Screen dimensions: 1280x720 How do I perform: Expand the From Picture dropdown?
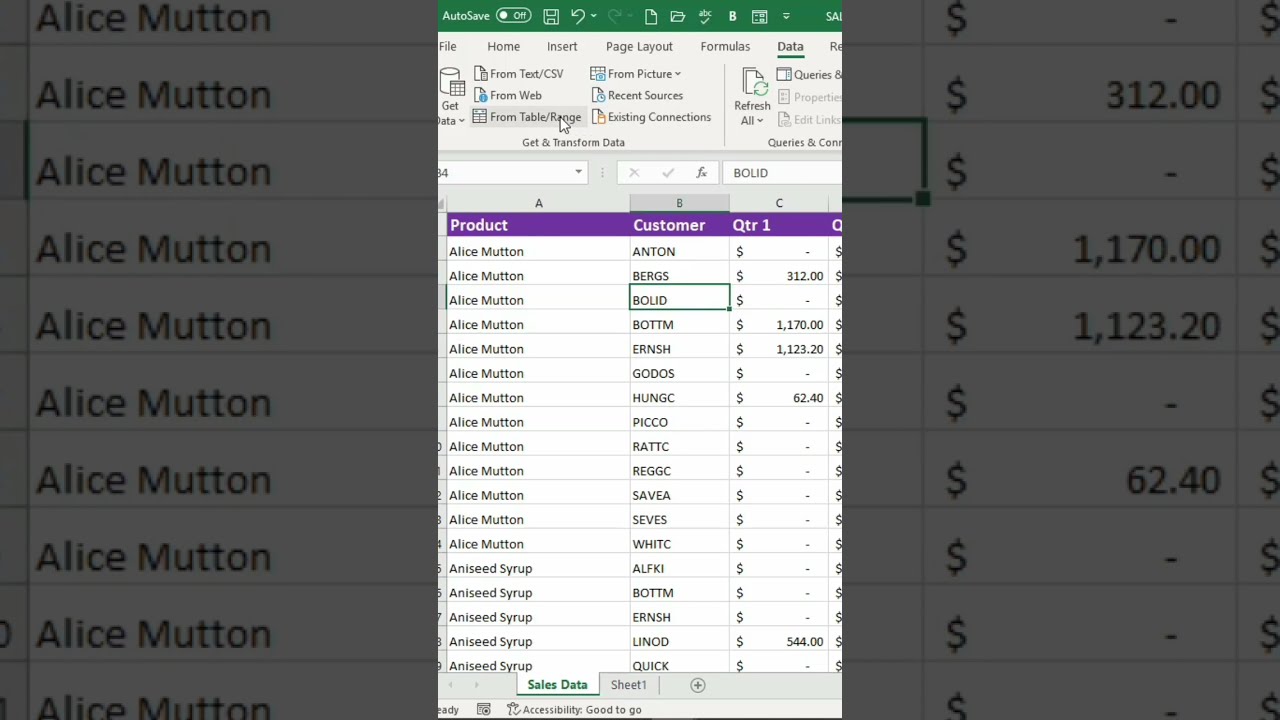[677, 74]
